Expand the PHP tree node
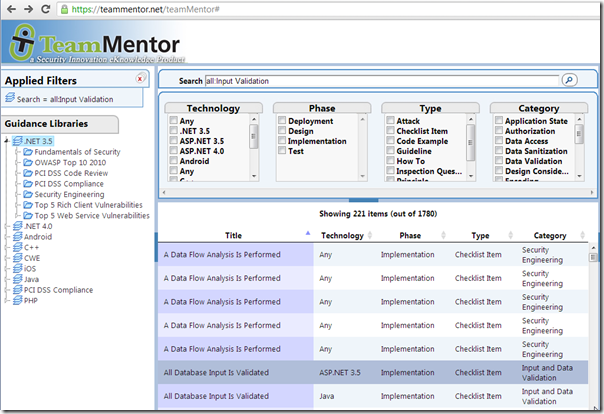The width and height of the screenshot is (604, 414). tap(7, 300)
